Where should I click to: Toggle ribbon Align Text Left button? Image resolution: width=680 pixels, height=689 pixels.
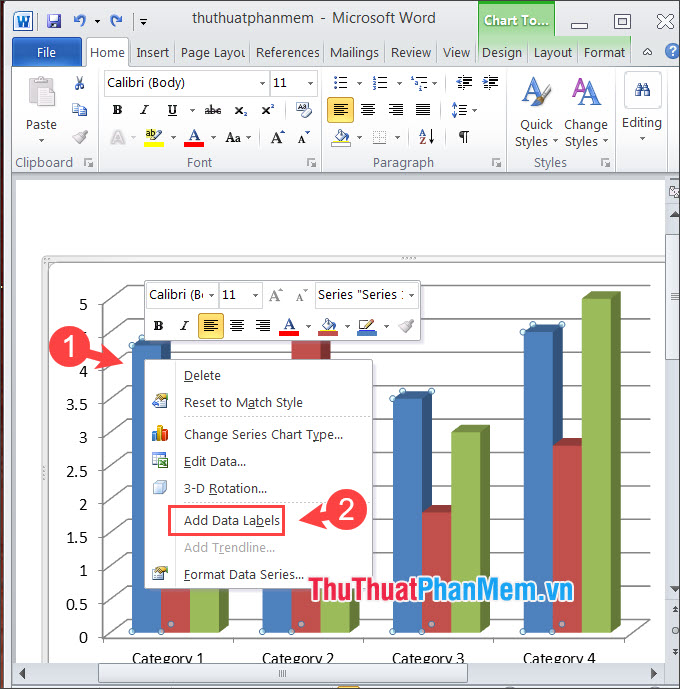click(340, 110)
